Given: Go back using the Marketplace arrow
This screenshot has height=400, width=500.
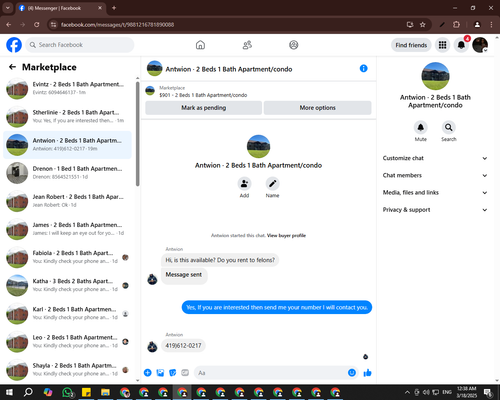Looking at the screenshot, I should pos(12,67).
